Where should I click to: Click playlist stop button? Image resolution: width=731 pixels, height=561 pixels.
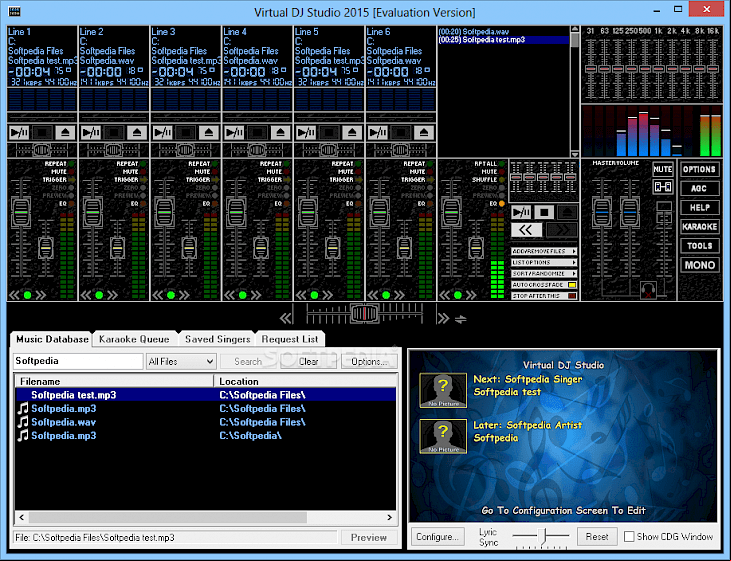click(x=544, y=213)
